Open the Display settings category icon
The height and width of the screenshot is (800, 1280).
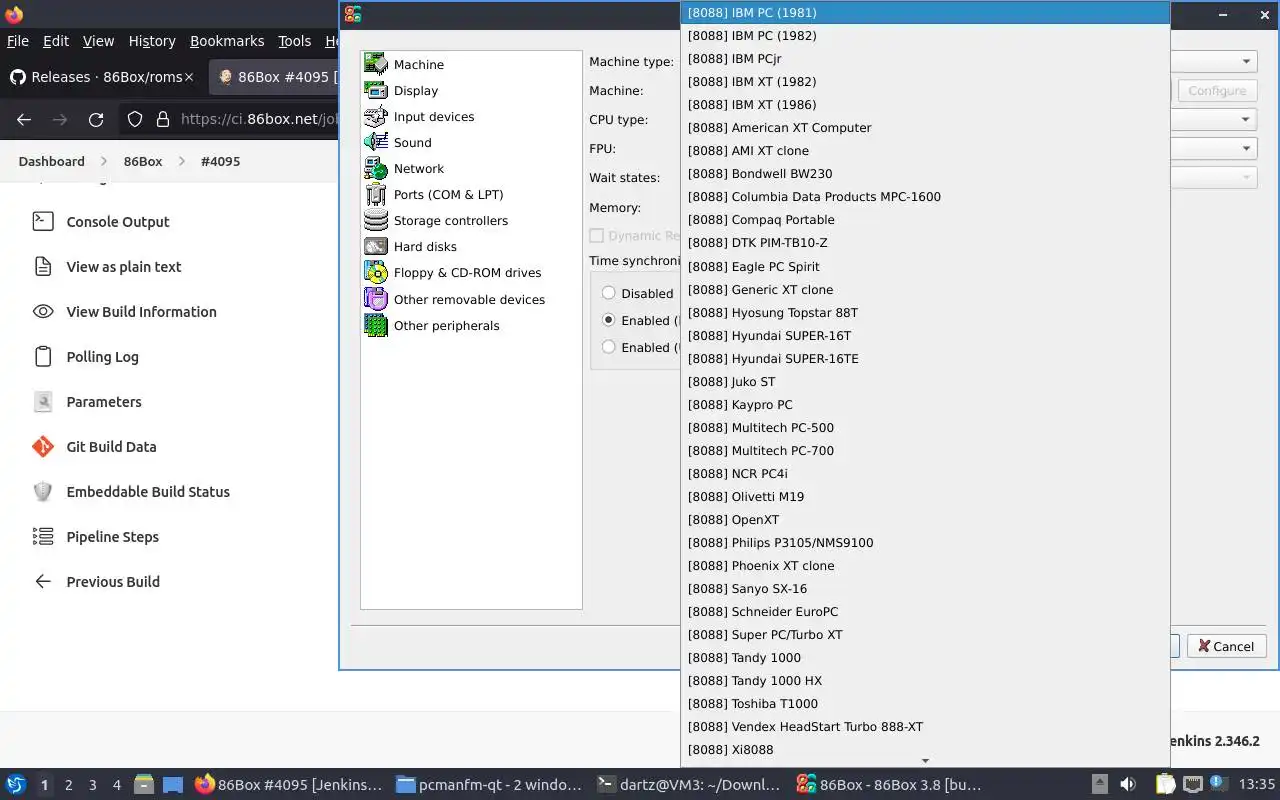click(376, 90)
